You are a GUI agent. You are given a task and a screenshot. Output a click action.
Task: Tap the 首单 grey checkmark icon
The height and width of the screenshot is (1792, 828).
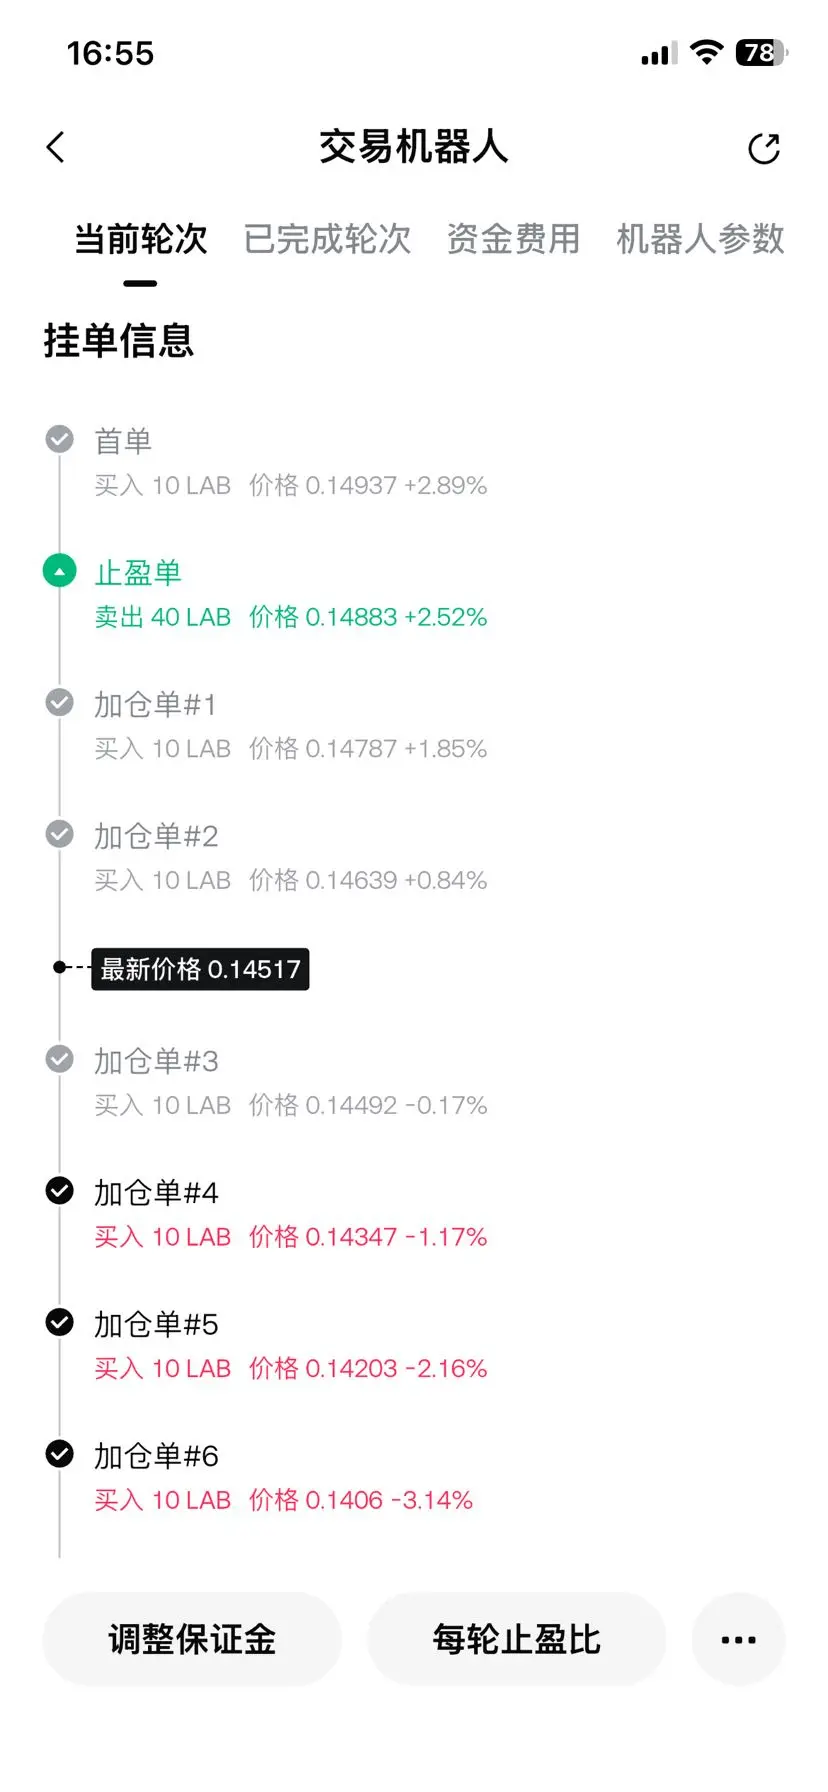[60, 439]
